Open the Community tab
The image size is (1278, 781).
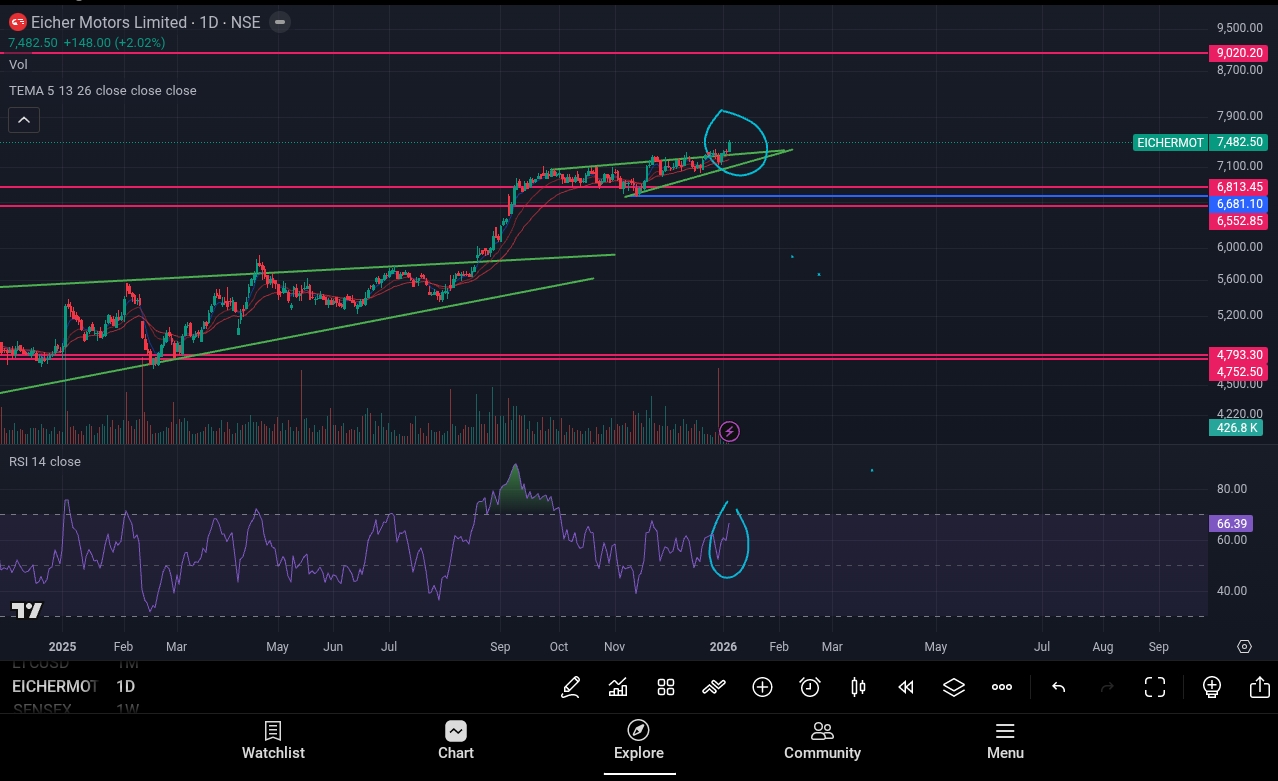[x=822, y=741]
